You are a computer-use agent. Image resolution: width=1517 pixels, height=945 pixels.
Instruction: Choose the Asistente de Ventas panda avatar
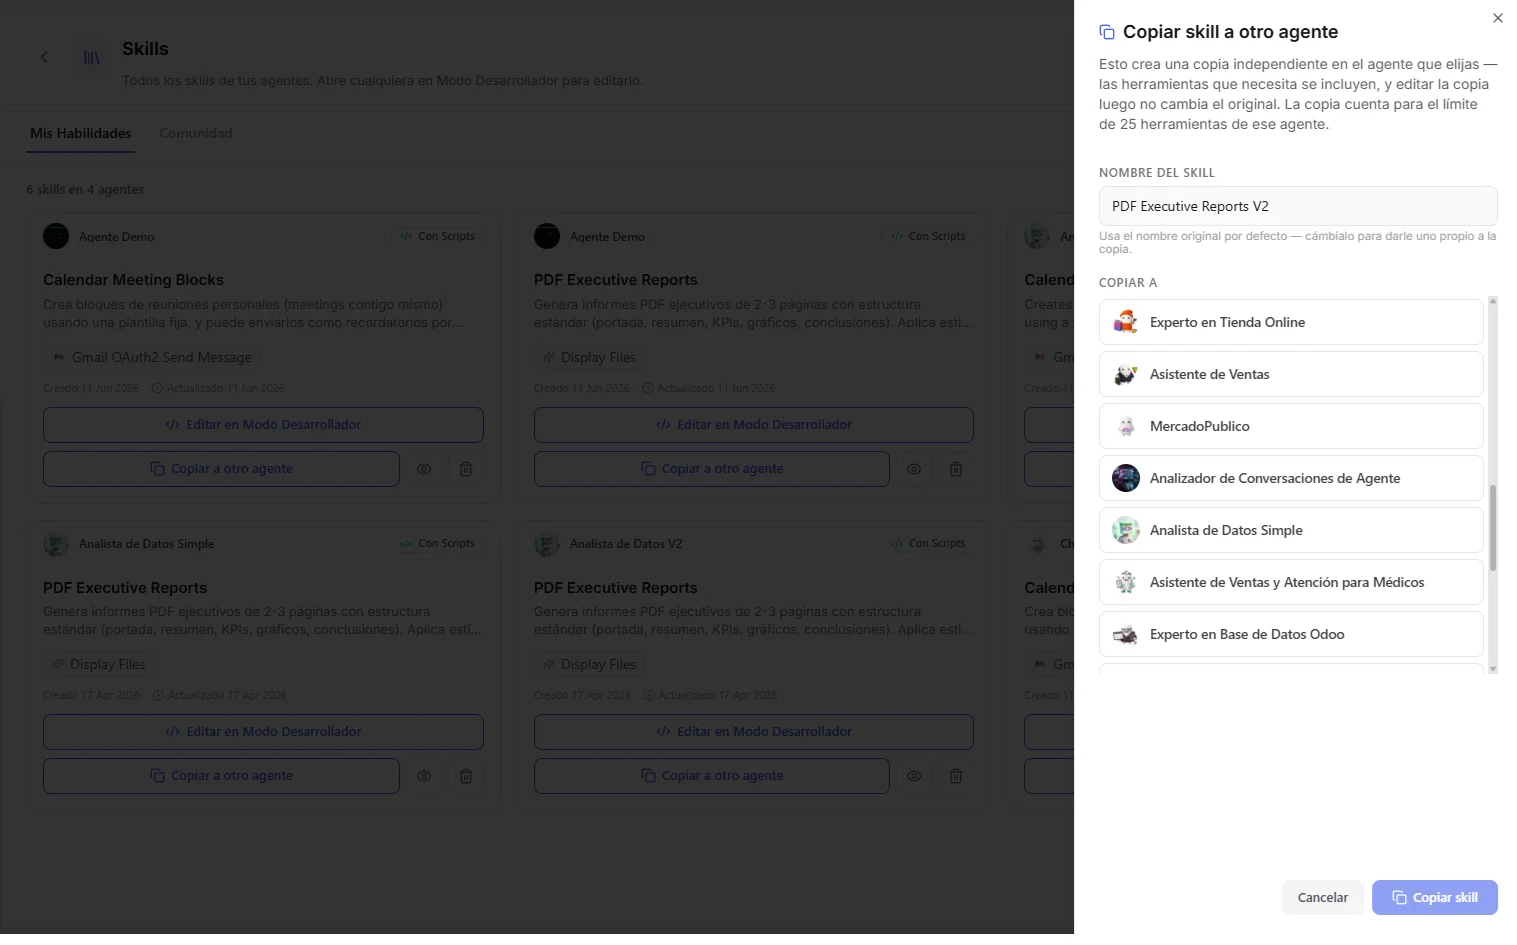pyautogui.click(x=1126, y=374)
